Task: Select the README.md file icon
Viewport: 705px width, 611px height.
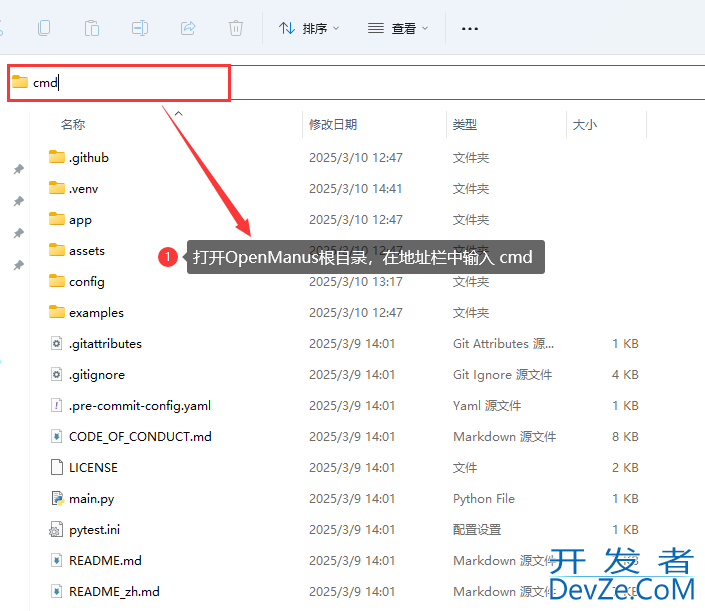Action: (56, 561)
